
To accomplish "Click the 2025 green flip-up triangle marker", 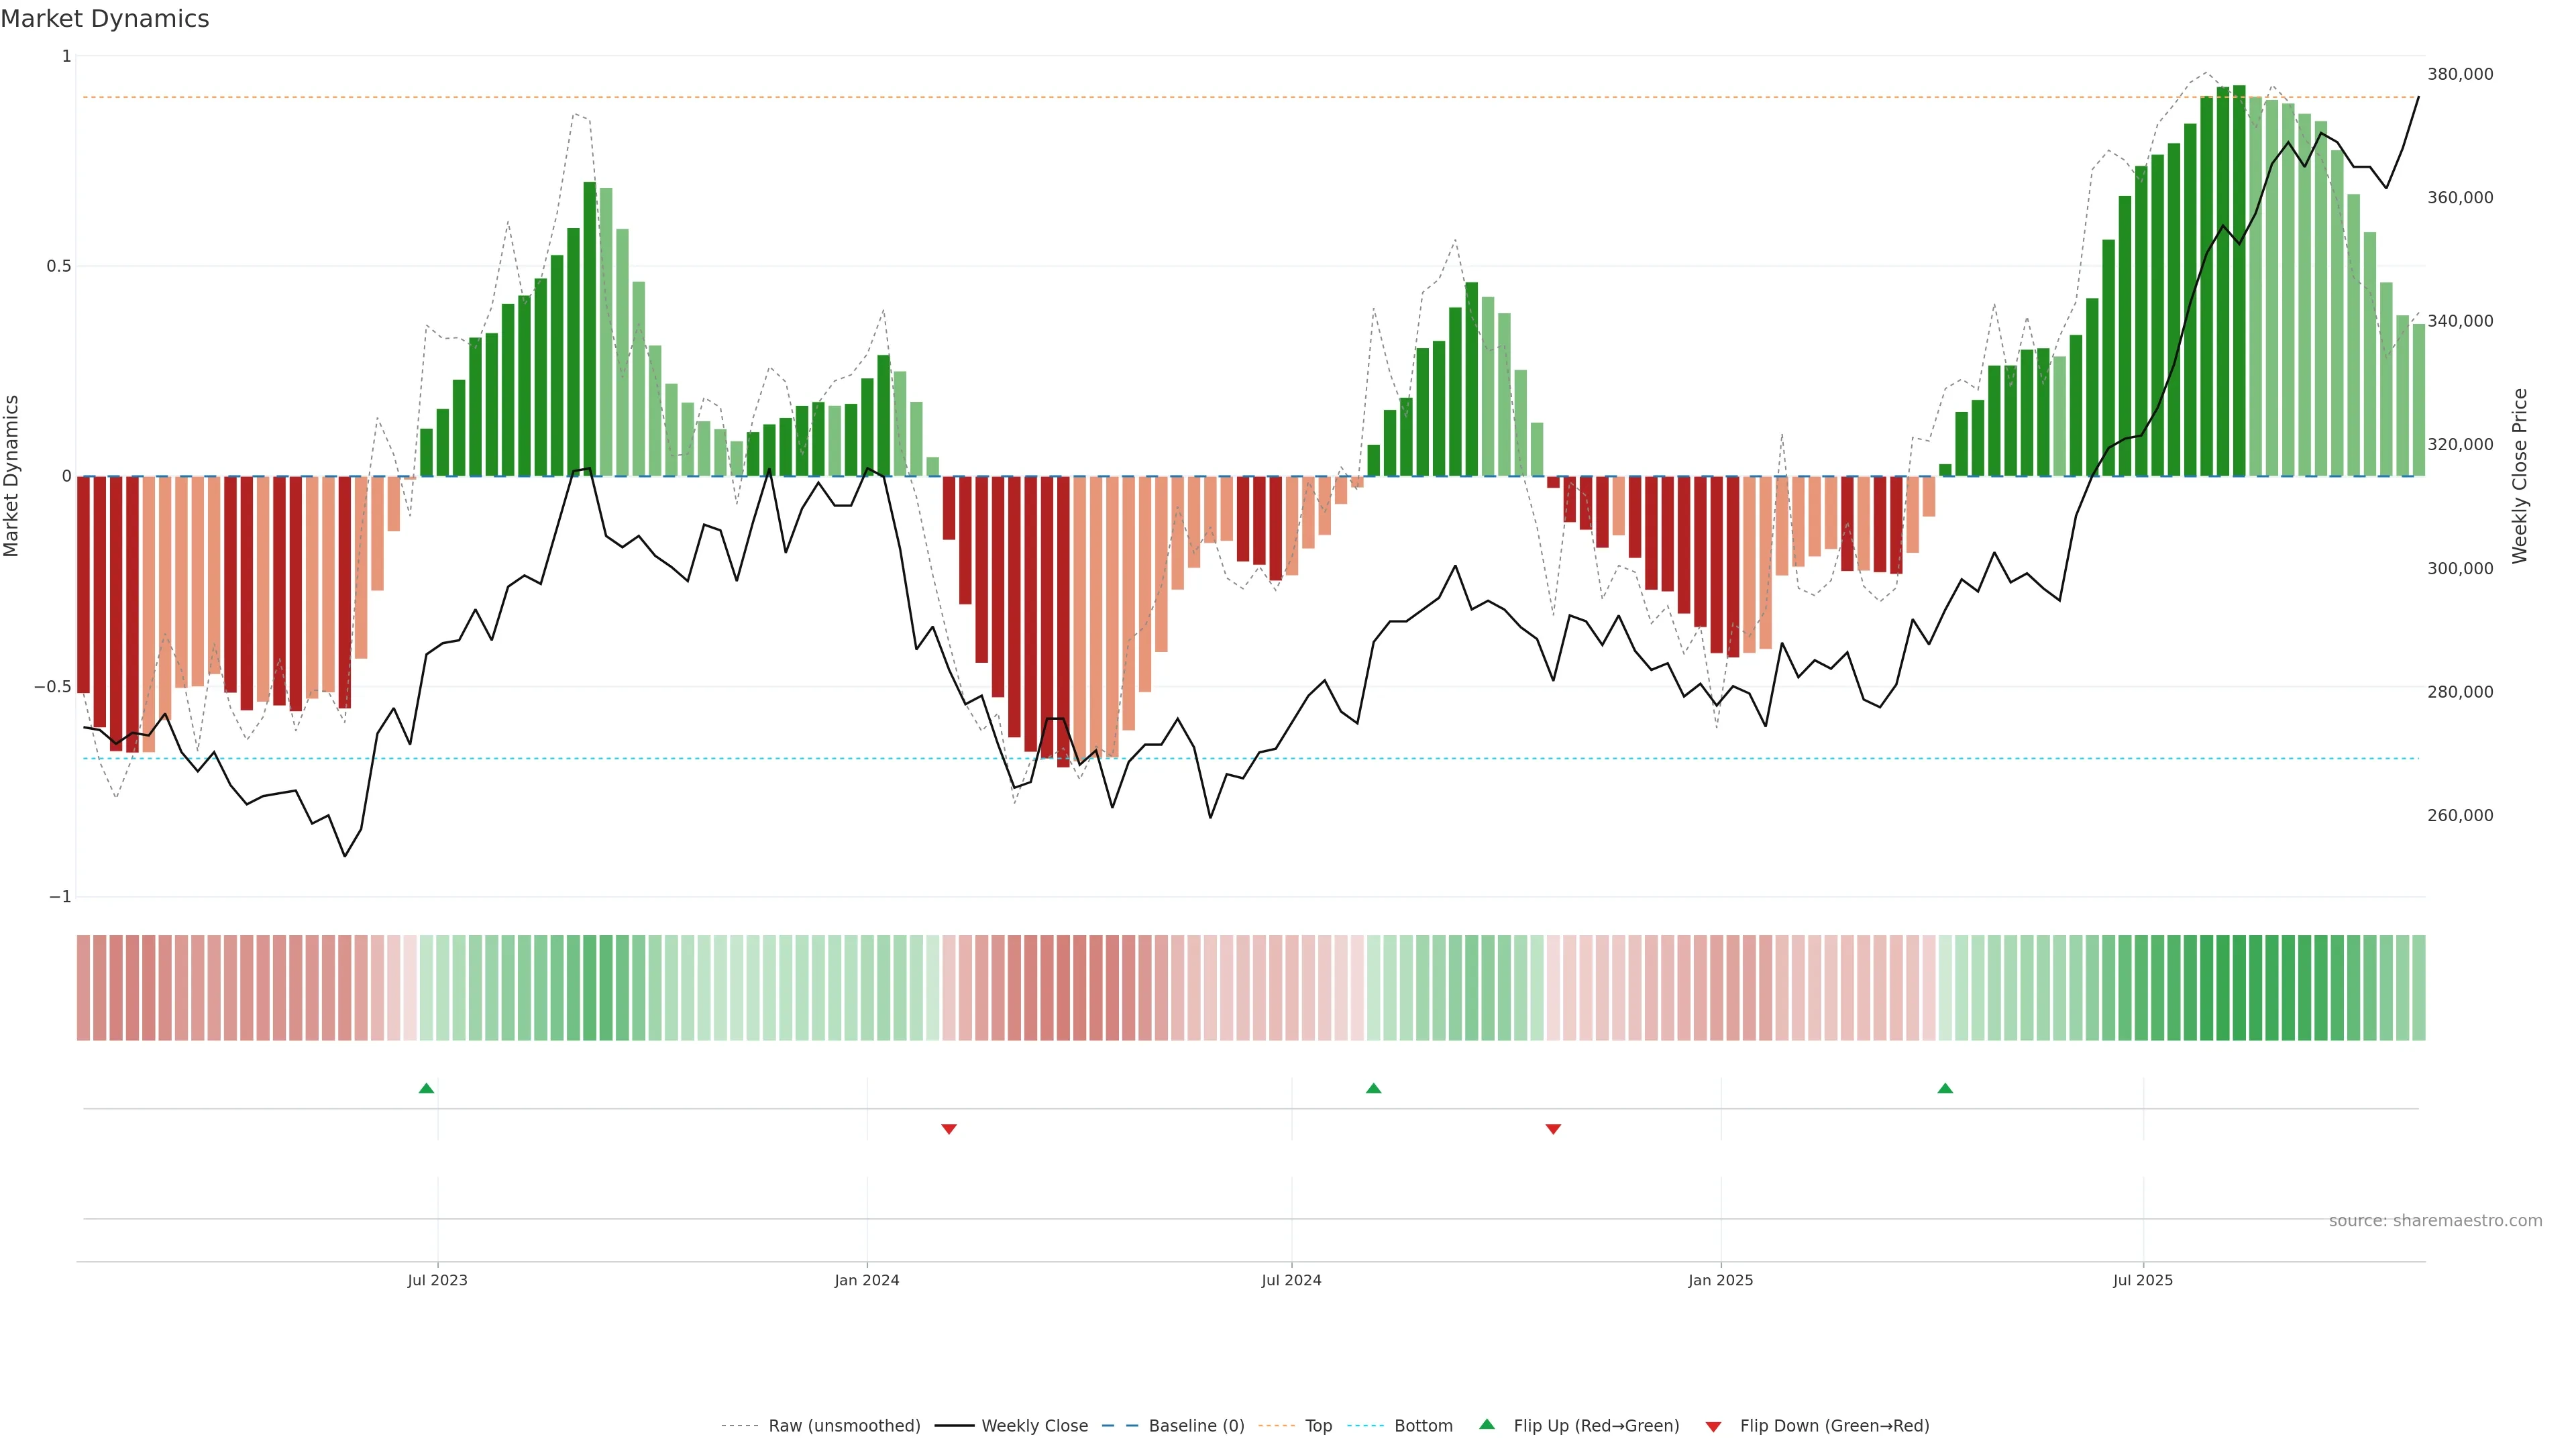I will [x=1945, y=1088].
